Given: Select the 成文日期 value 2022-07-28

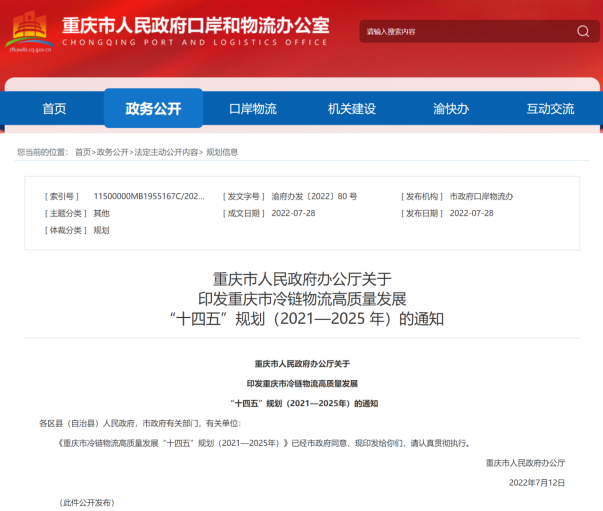Looking at the screenshot, I should click(293, 213).
